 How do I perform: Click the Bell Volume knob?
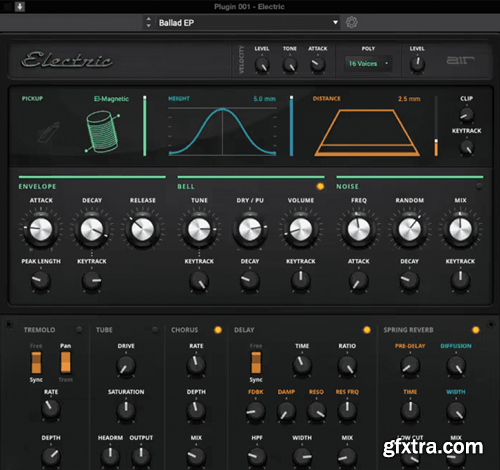pos(301,229)
